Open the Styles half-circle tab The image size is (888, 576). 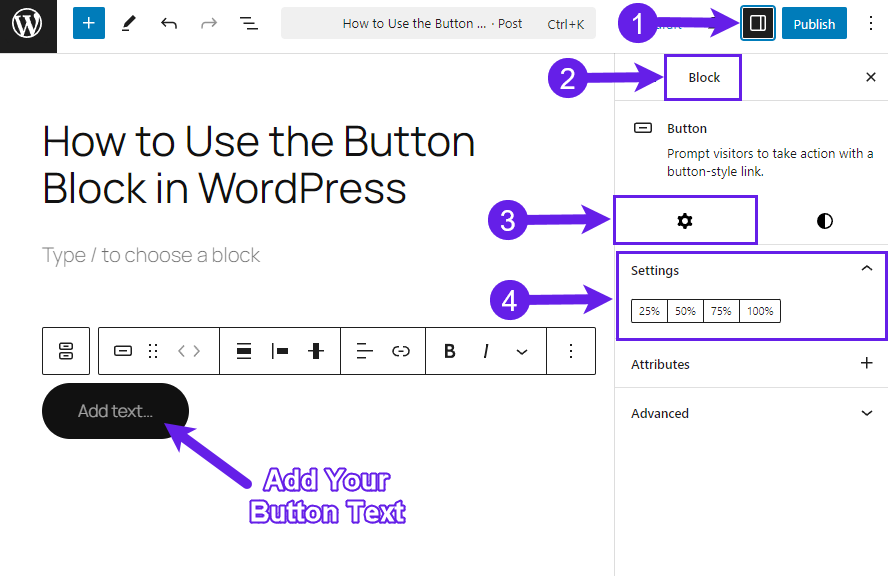pos(825,221)
